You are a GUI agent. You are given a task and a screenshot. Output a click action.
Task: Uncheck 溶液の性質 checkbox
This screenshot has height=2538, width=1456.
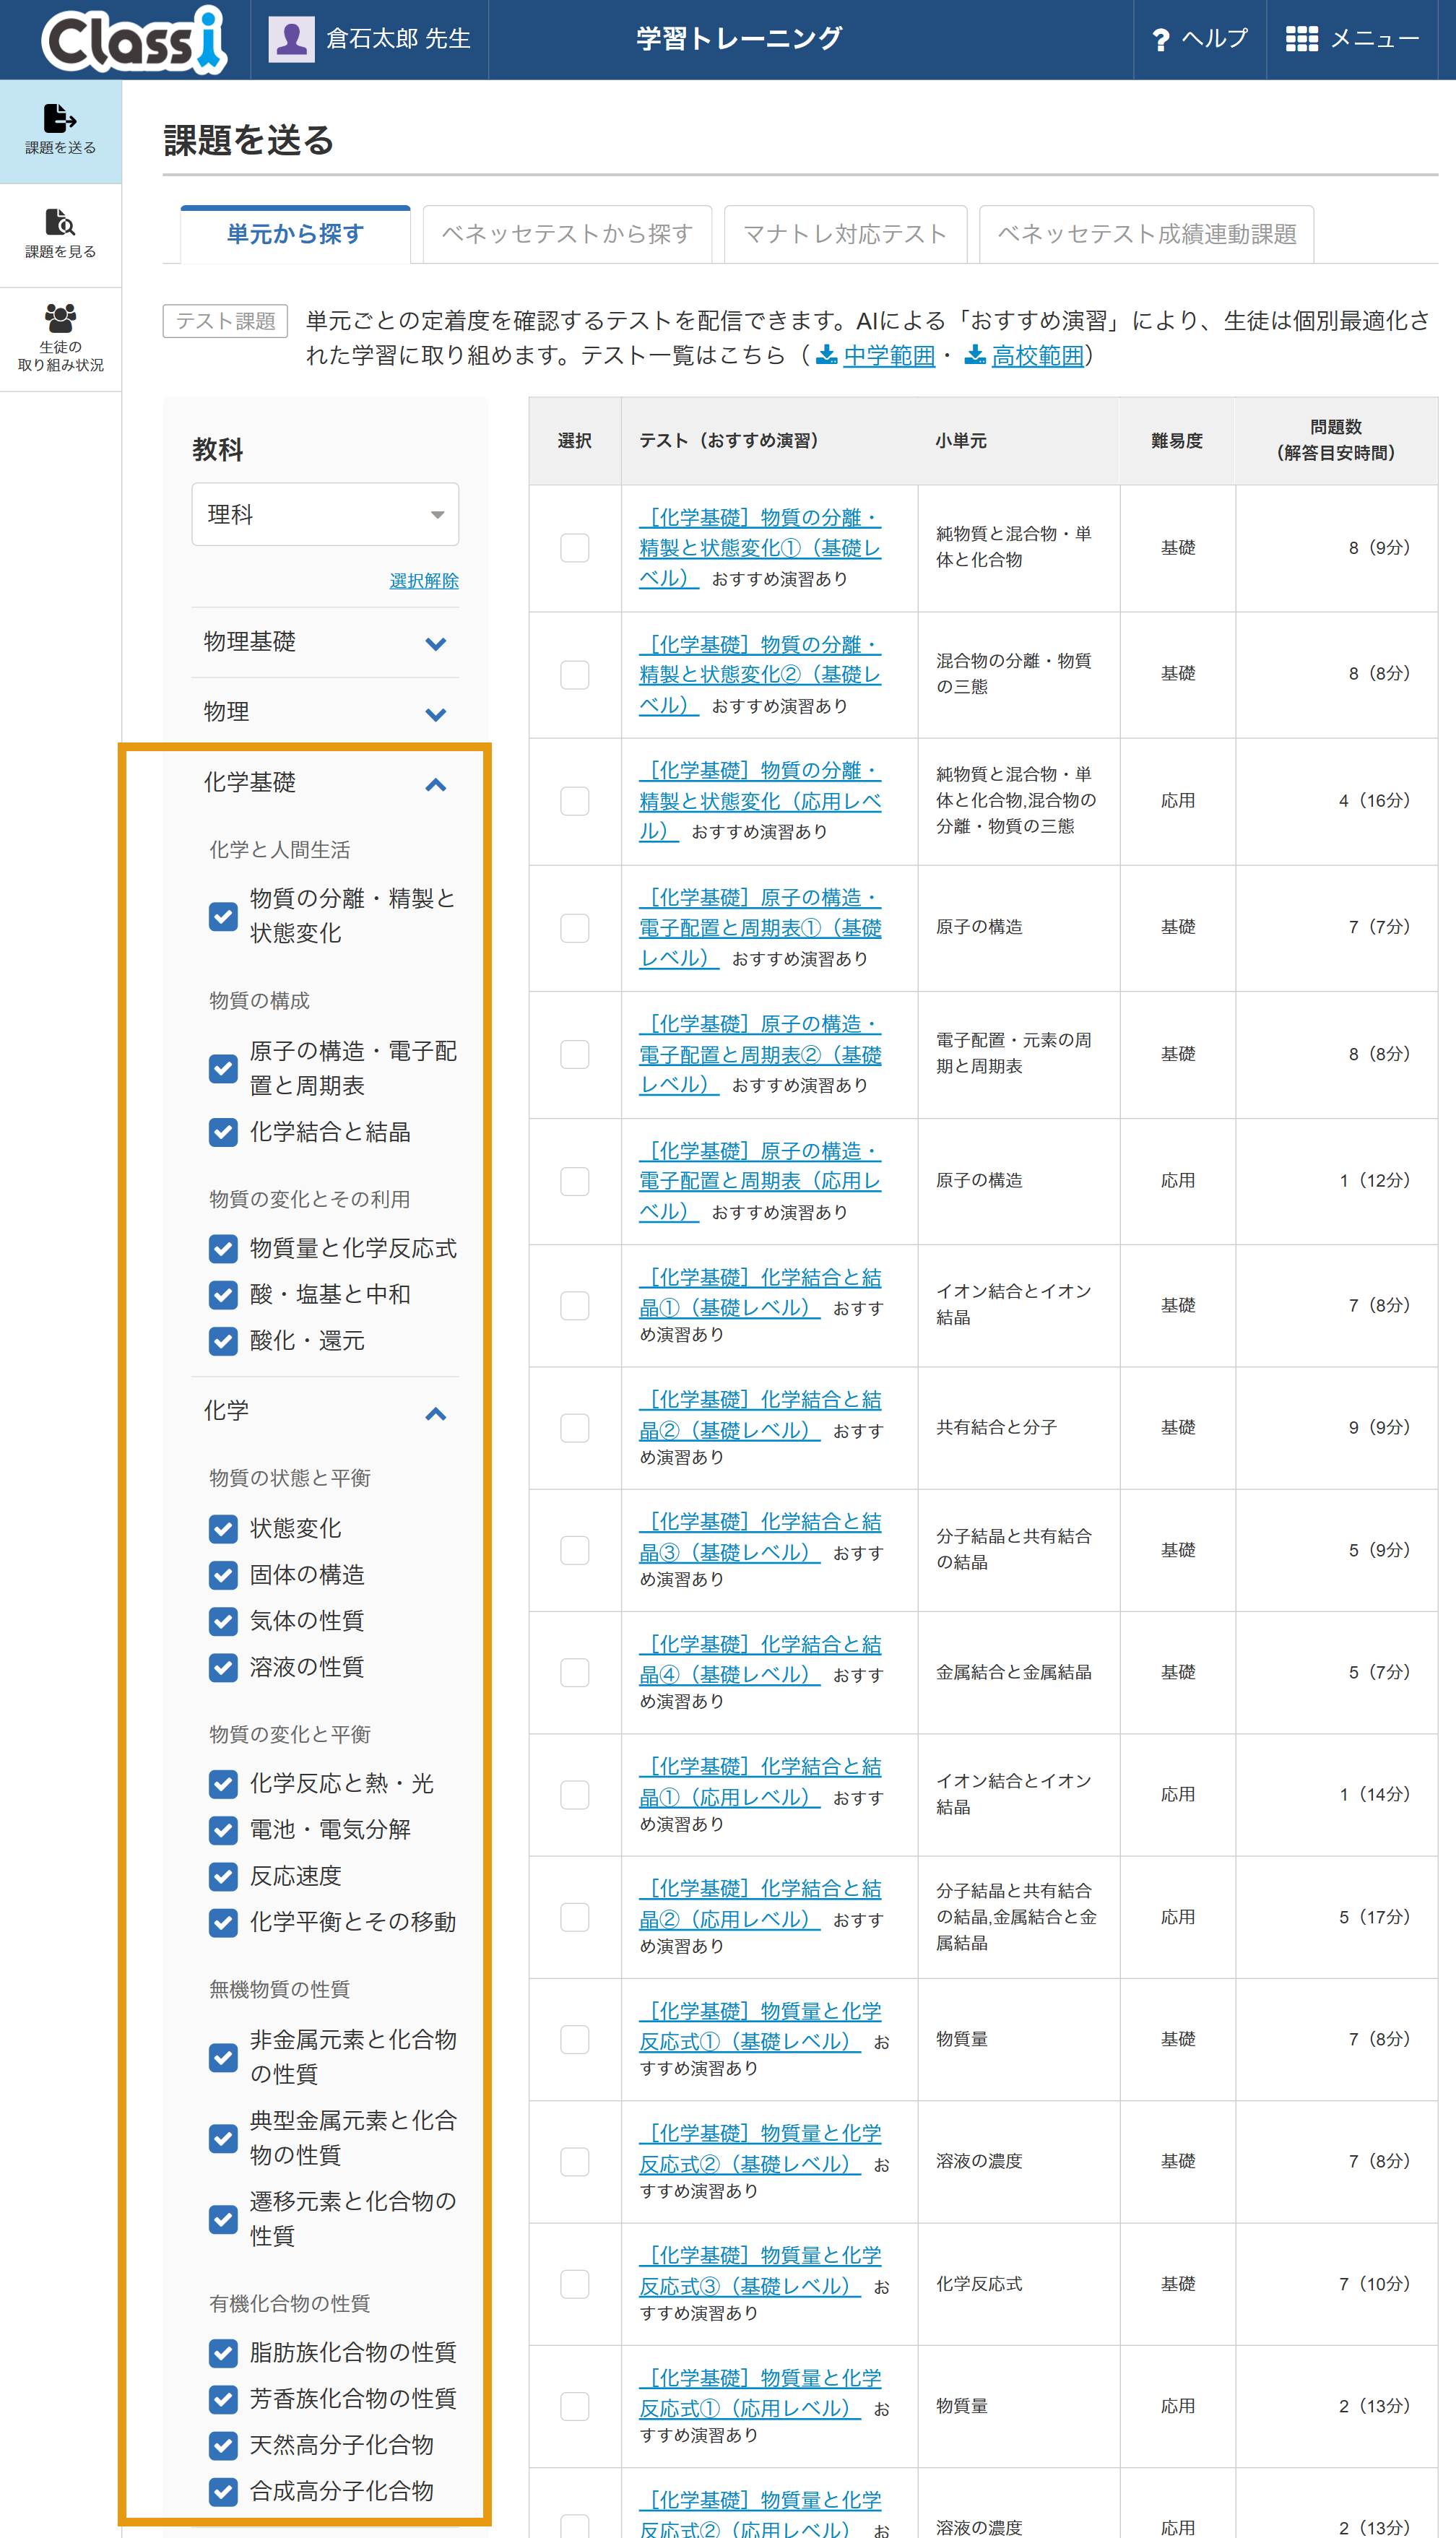[x=223, y=1667]
